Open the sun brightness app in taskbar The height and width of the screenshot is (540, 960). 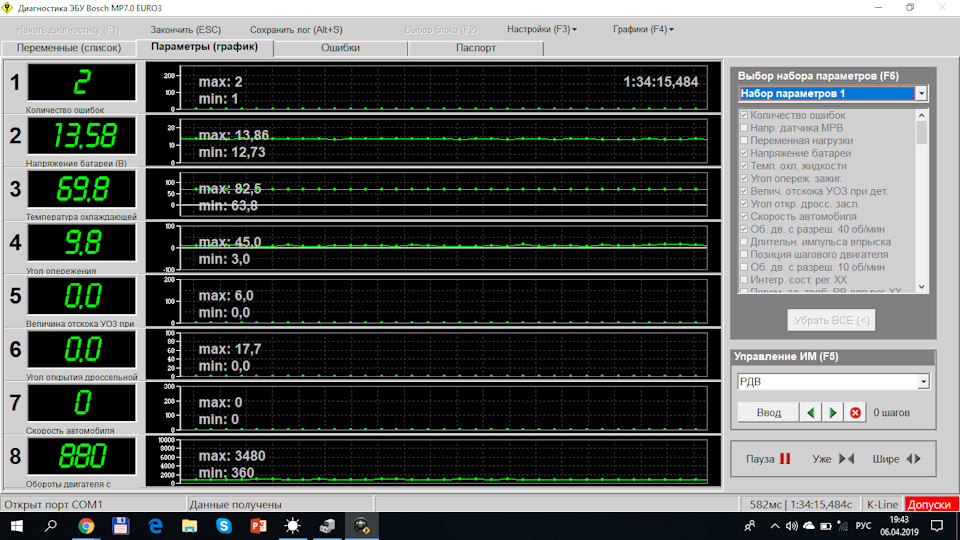point(293,526)
